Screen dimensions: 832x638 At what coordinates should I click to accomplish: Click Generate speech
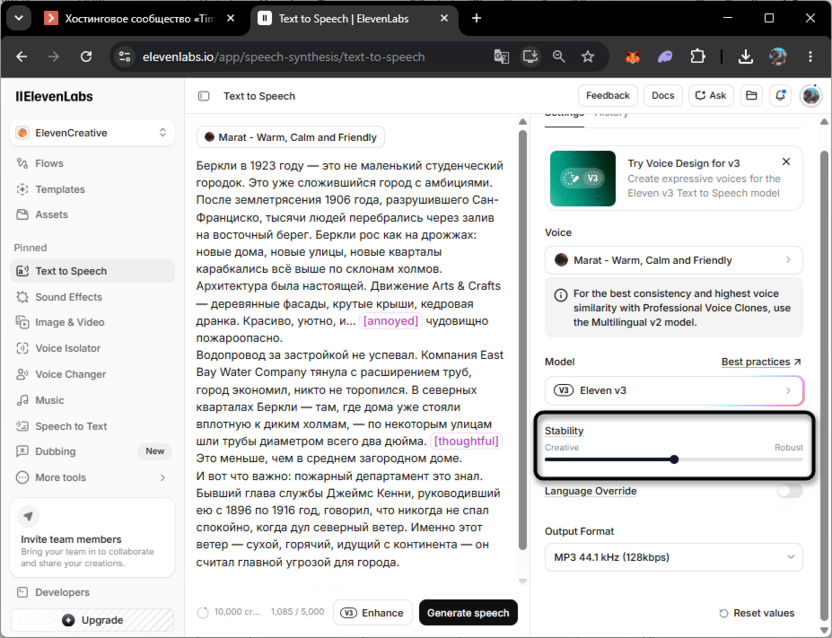468,613
